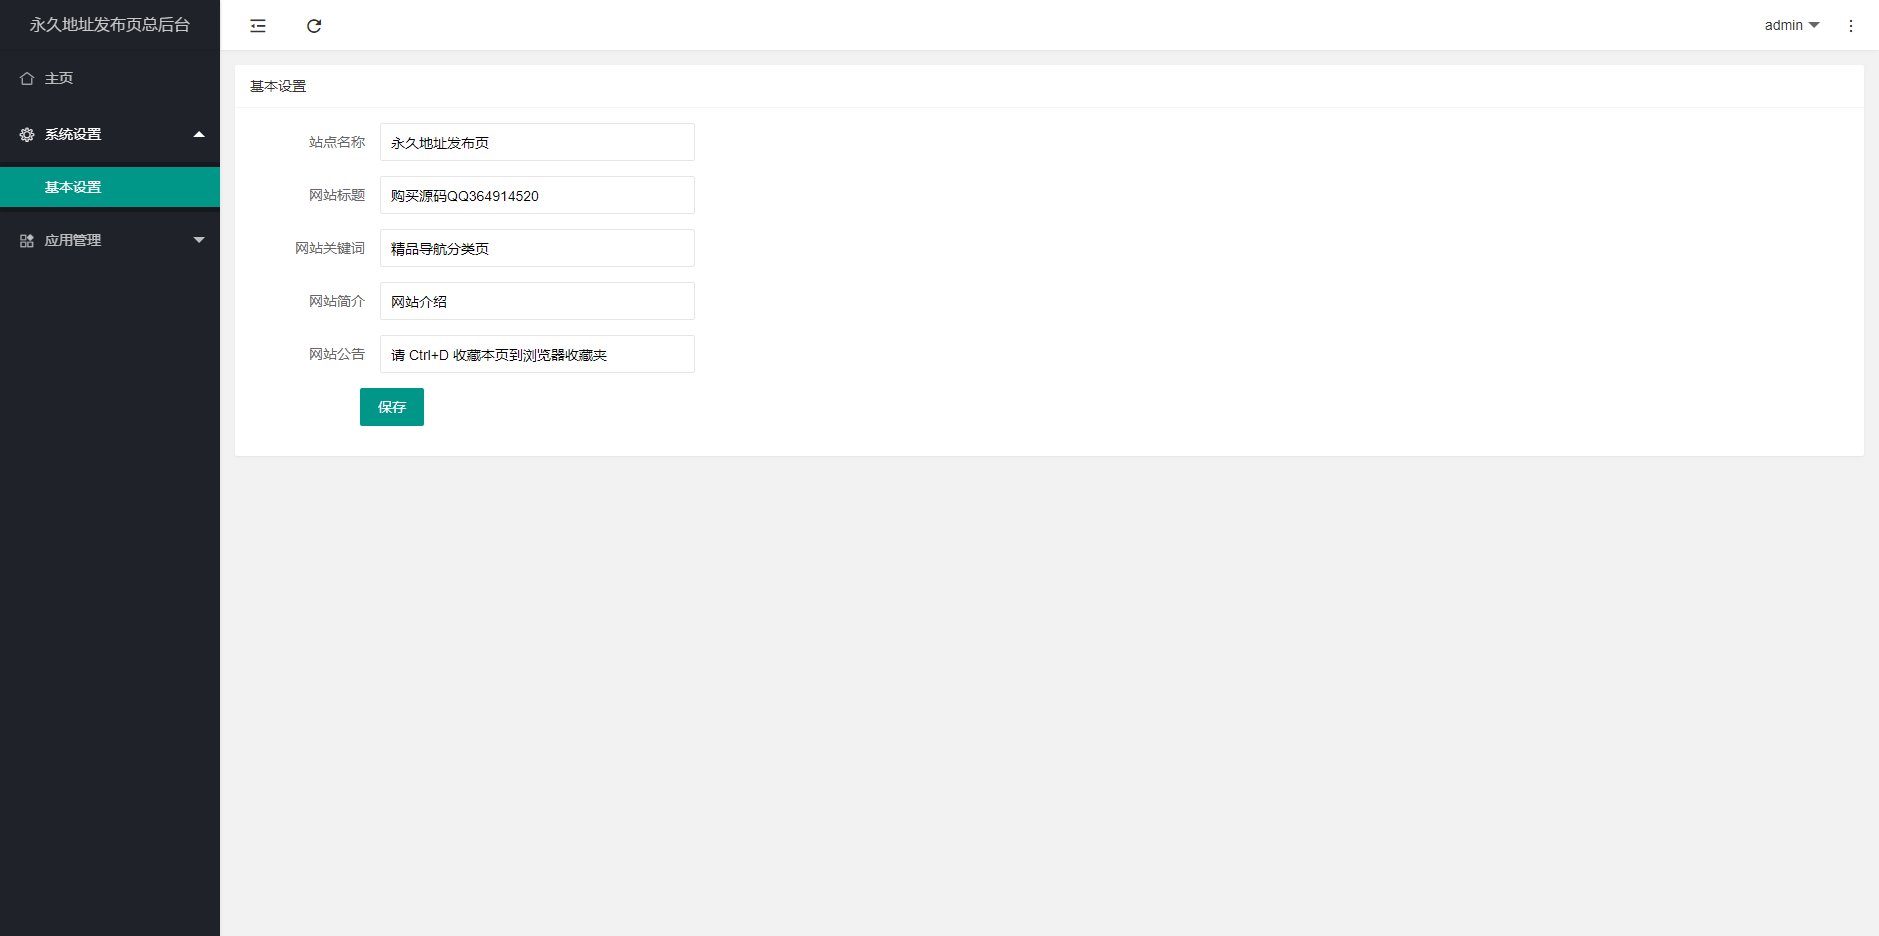Screen dimensions: 1879x936
Task: Focus the 站点名称 input field
Action: [x=537, y=143]
